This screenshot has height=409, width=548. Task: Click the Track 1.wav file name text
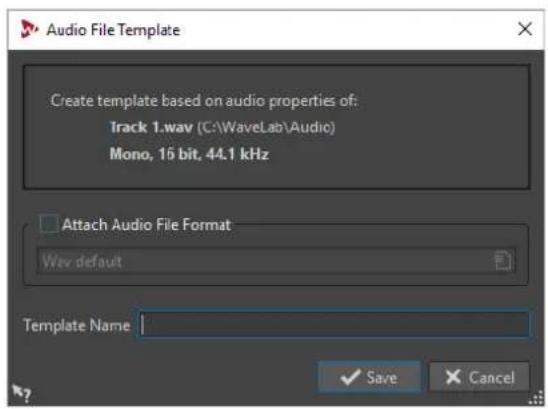click(x=151, y=127)
